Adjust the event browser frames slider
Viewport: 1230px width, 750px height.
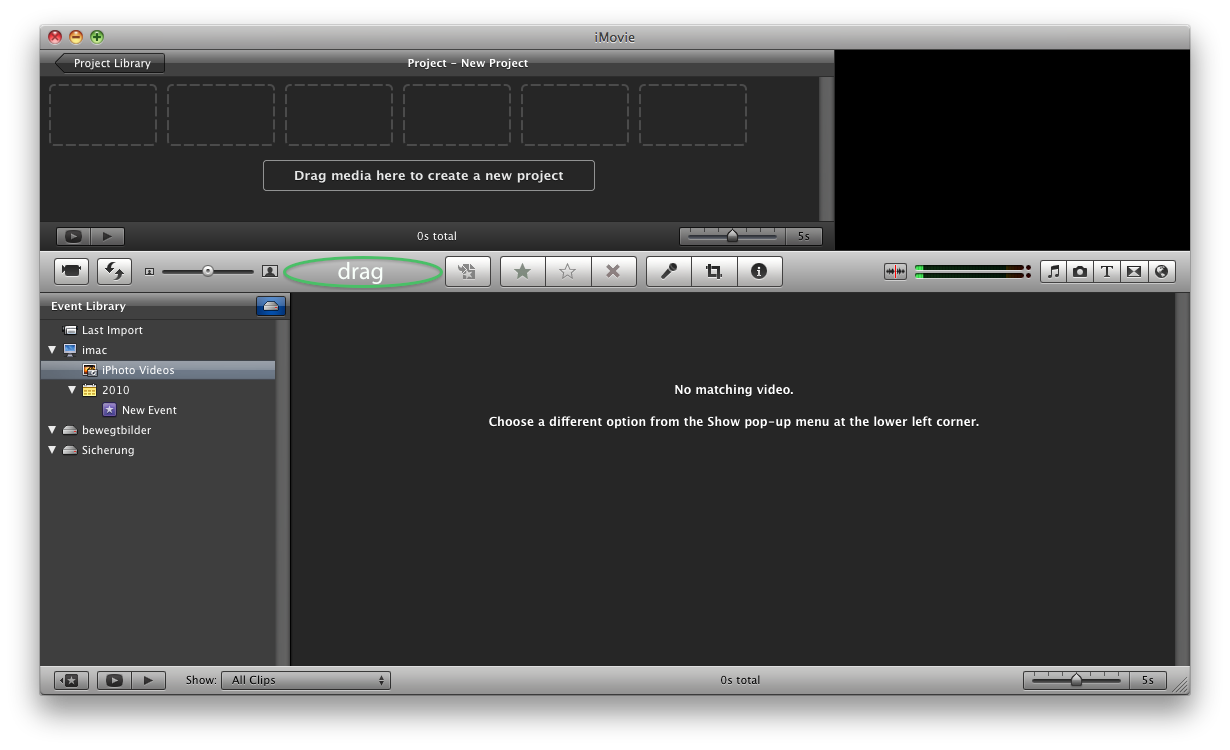(x=1076, y=680)
